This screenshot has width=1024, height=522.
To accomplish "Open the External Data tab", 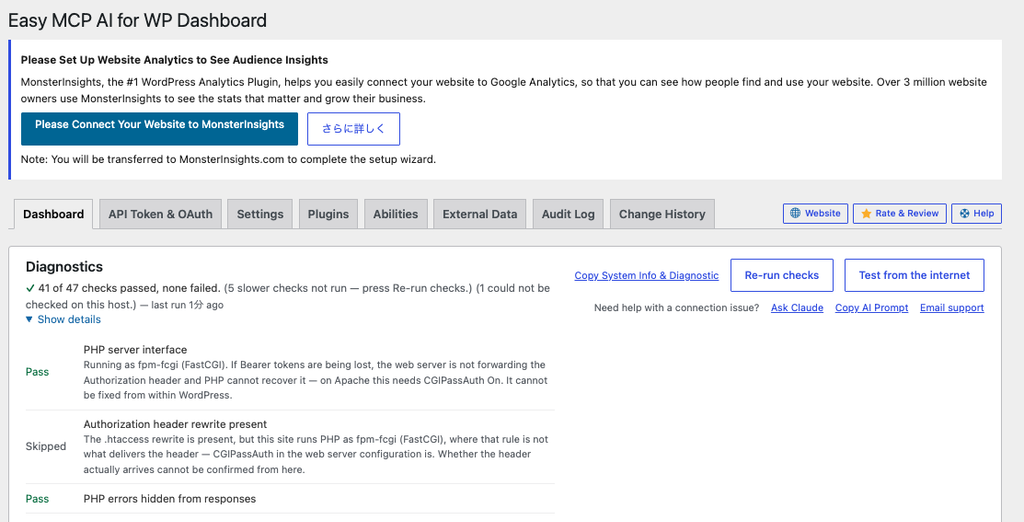I will pyautogui.click(x=479, y=214).
